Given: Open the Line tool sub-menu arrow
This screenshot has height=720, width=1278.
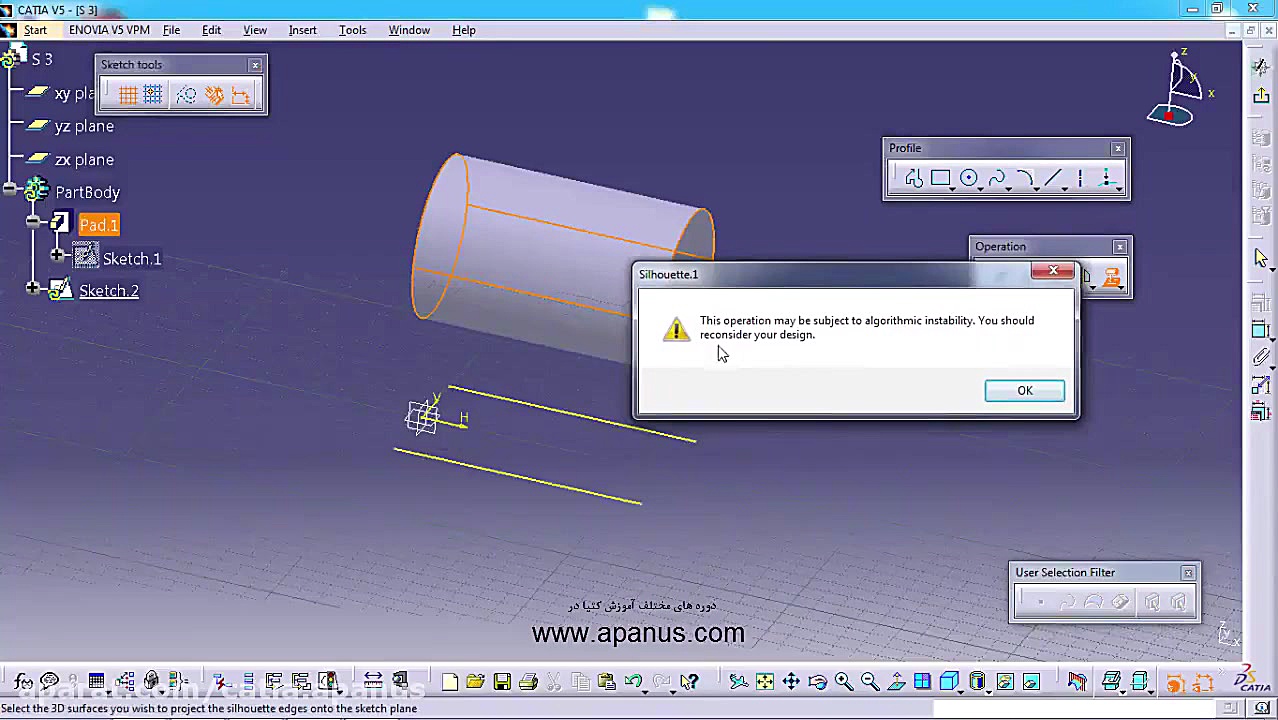Looking at the screenshot, I should click(x=1065, y=188).
